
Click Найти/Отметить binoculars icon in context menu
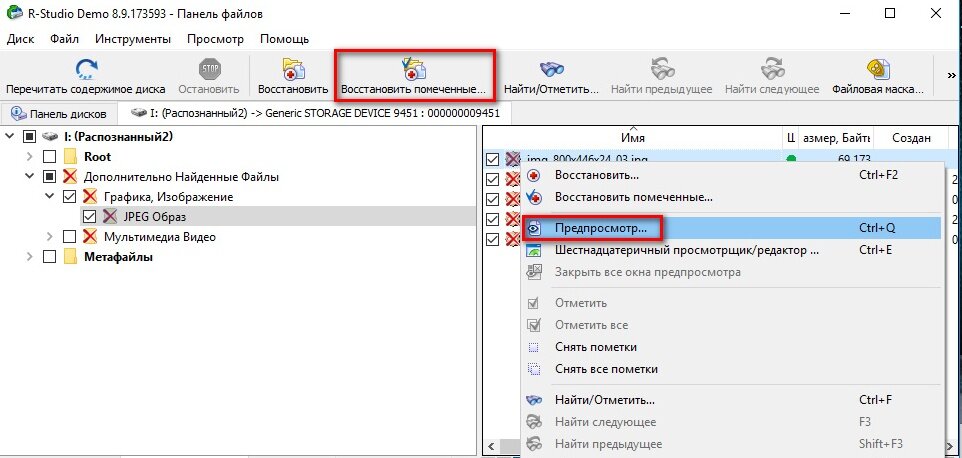[534, 400]
